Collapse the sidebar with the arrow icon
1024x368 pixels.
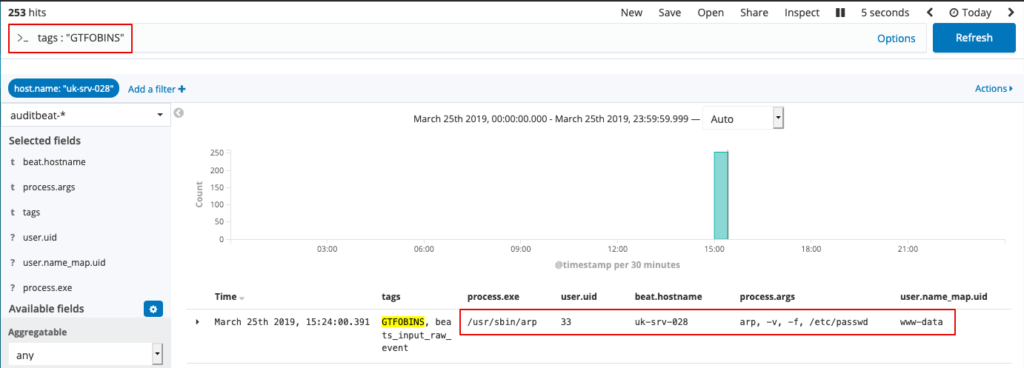[x=178, y=113]
